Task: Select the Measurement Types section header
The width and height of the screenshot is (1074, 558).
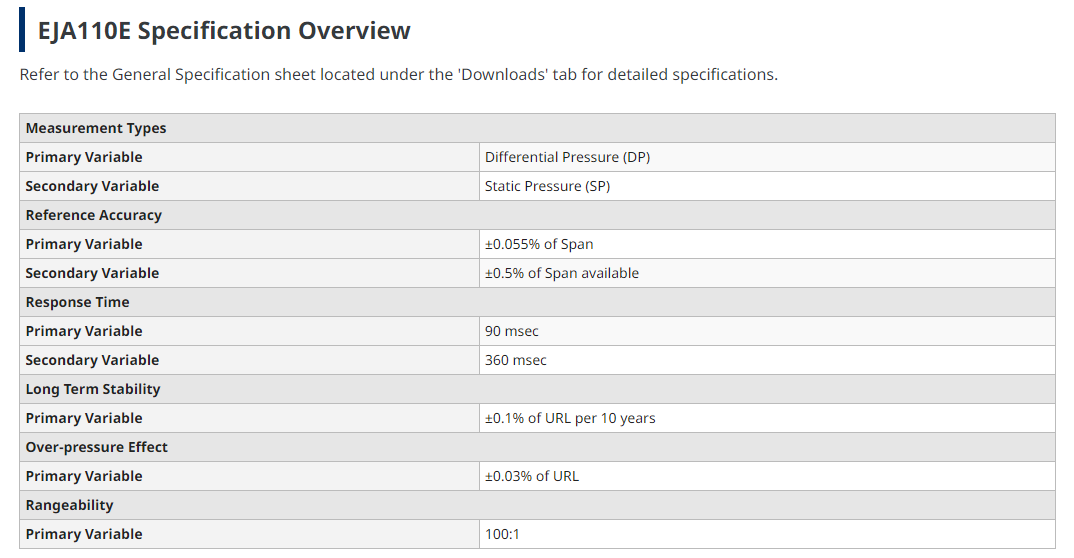Action: (x=537, y=128)
